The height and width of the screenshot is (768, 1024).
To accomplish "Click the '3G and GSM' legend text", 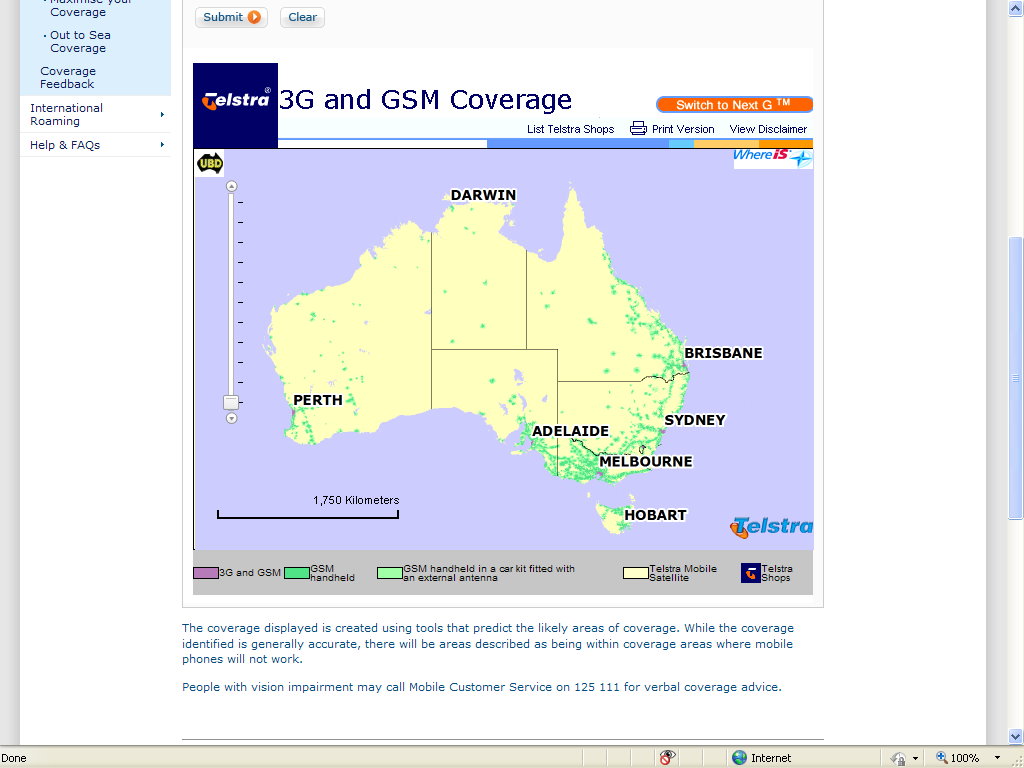I will pos(249,573).
